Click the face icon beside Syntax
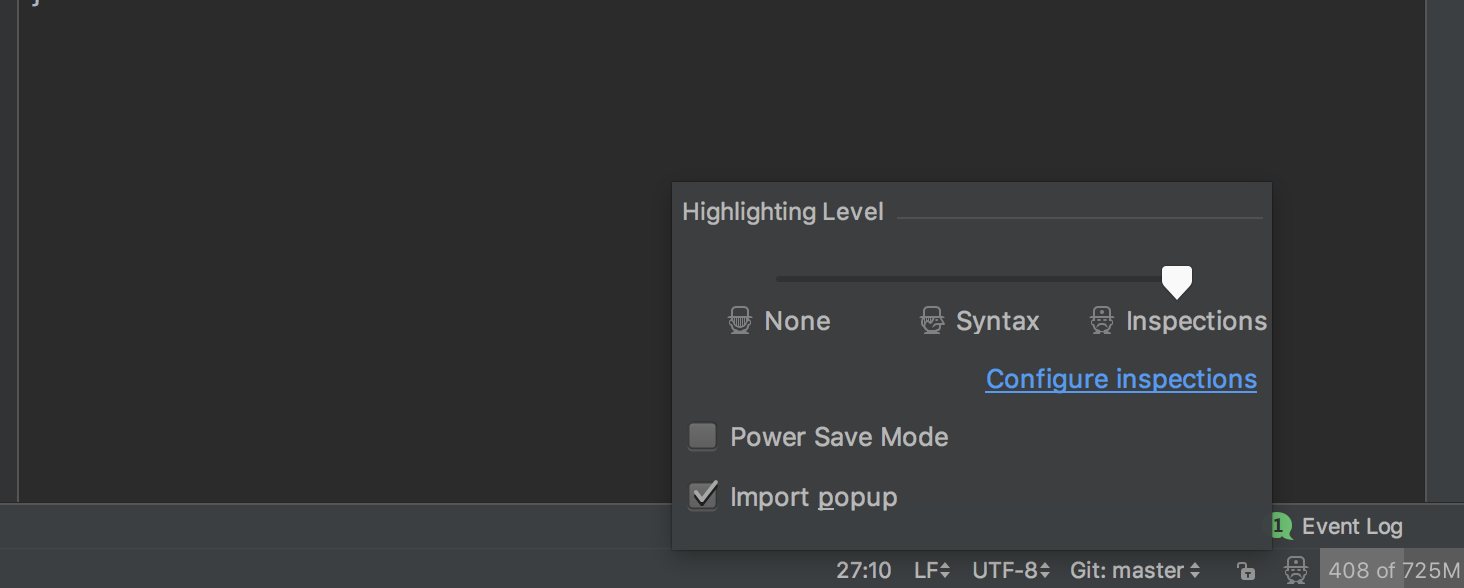The image size is (1464, 588). 932,321
